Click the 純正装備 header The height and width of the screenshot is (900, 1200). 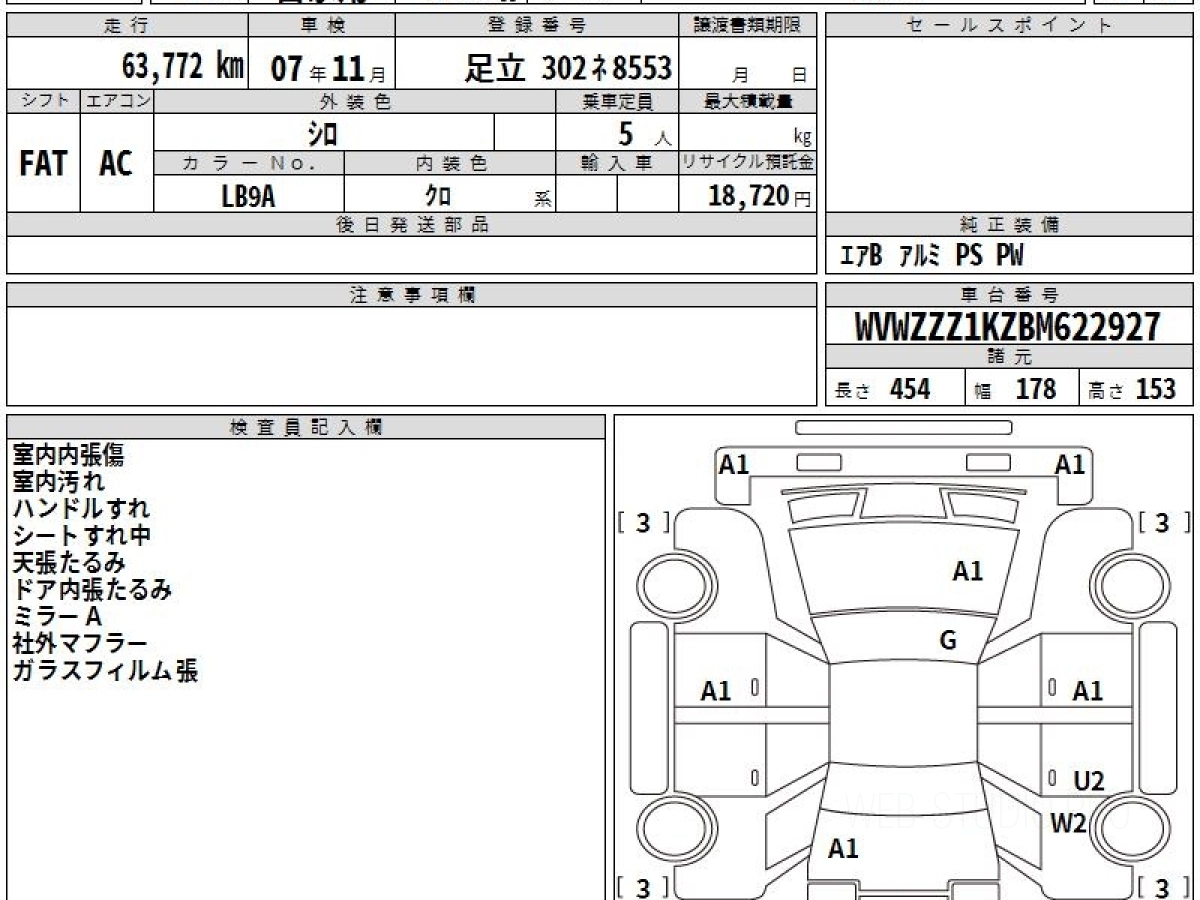[x=1010, y=225]
